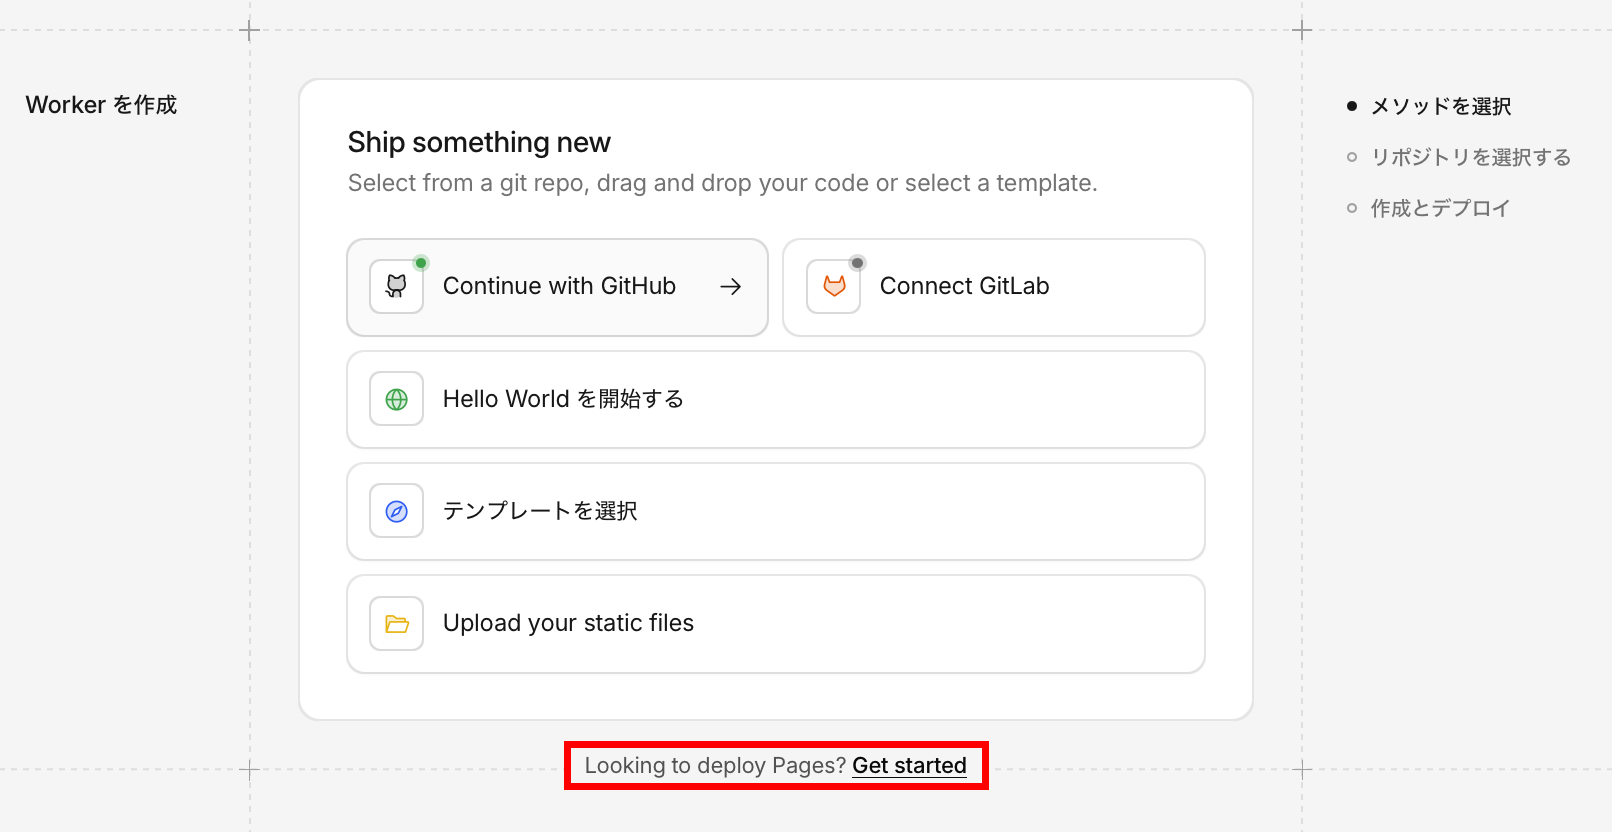Select the Connect GitLab option
This screenshot has width=1612, height=832.
964,286
